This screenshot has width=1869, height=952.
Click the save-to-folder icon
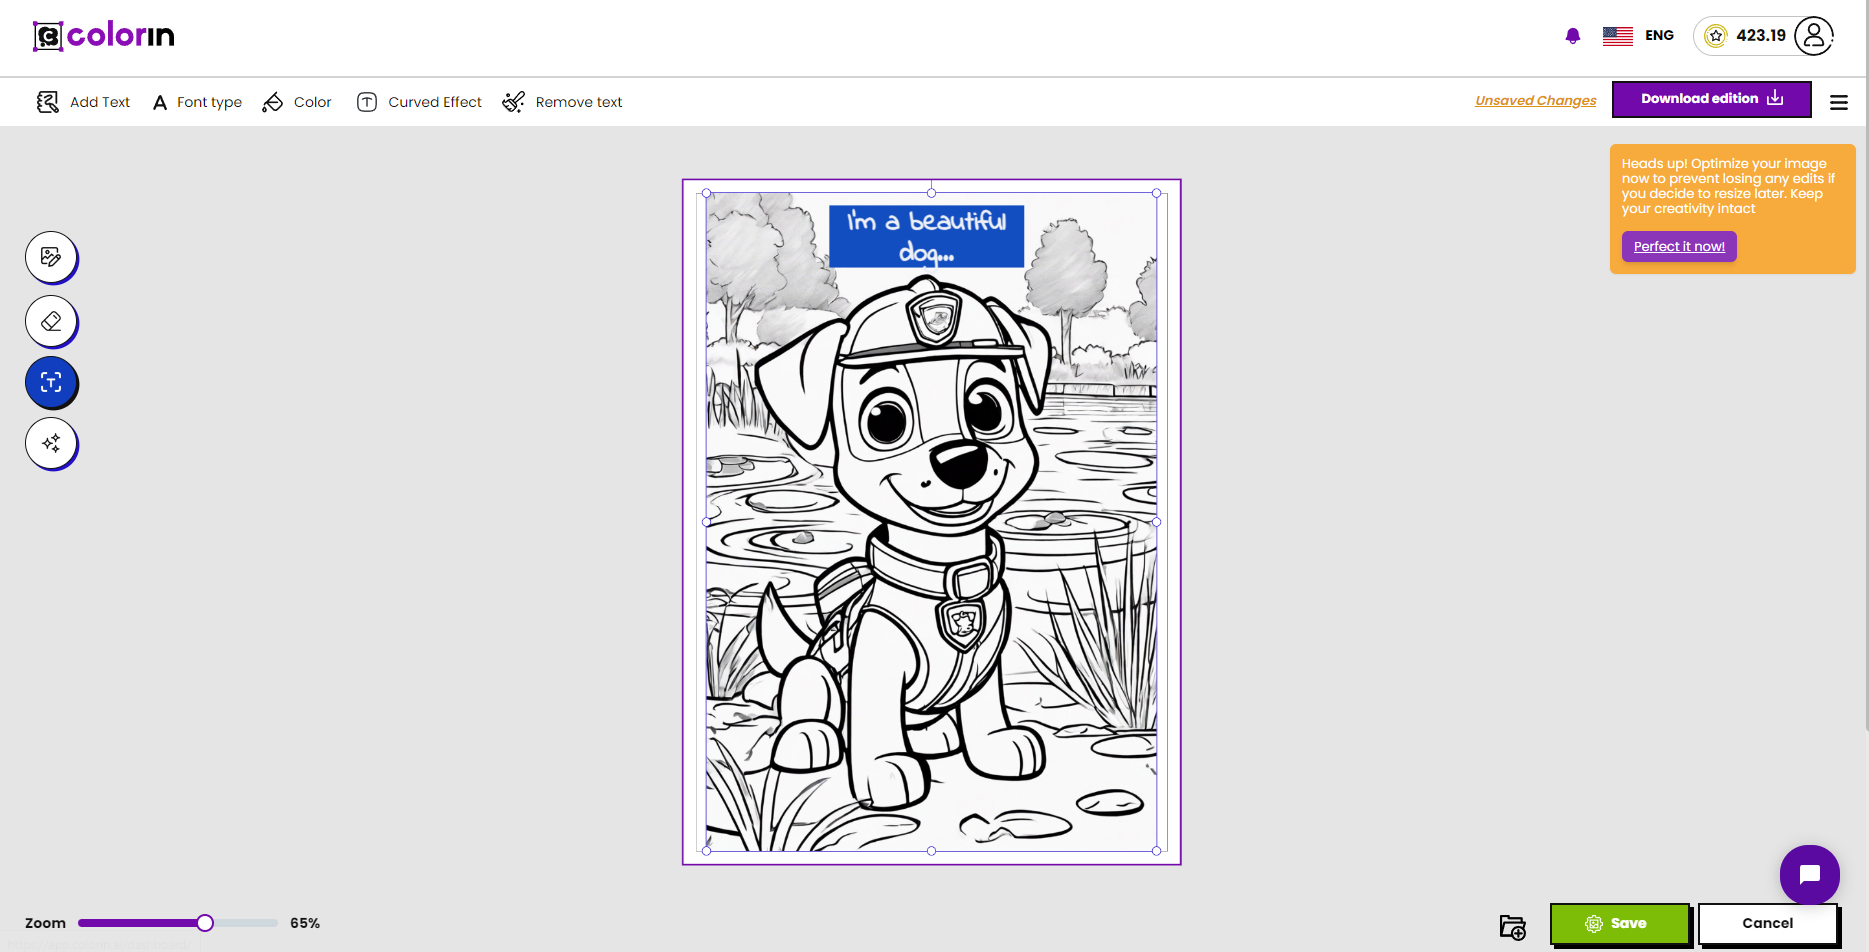point(1512,927)
